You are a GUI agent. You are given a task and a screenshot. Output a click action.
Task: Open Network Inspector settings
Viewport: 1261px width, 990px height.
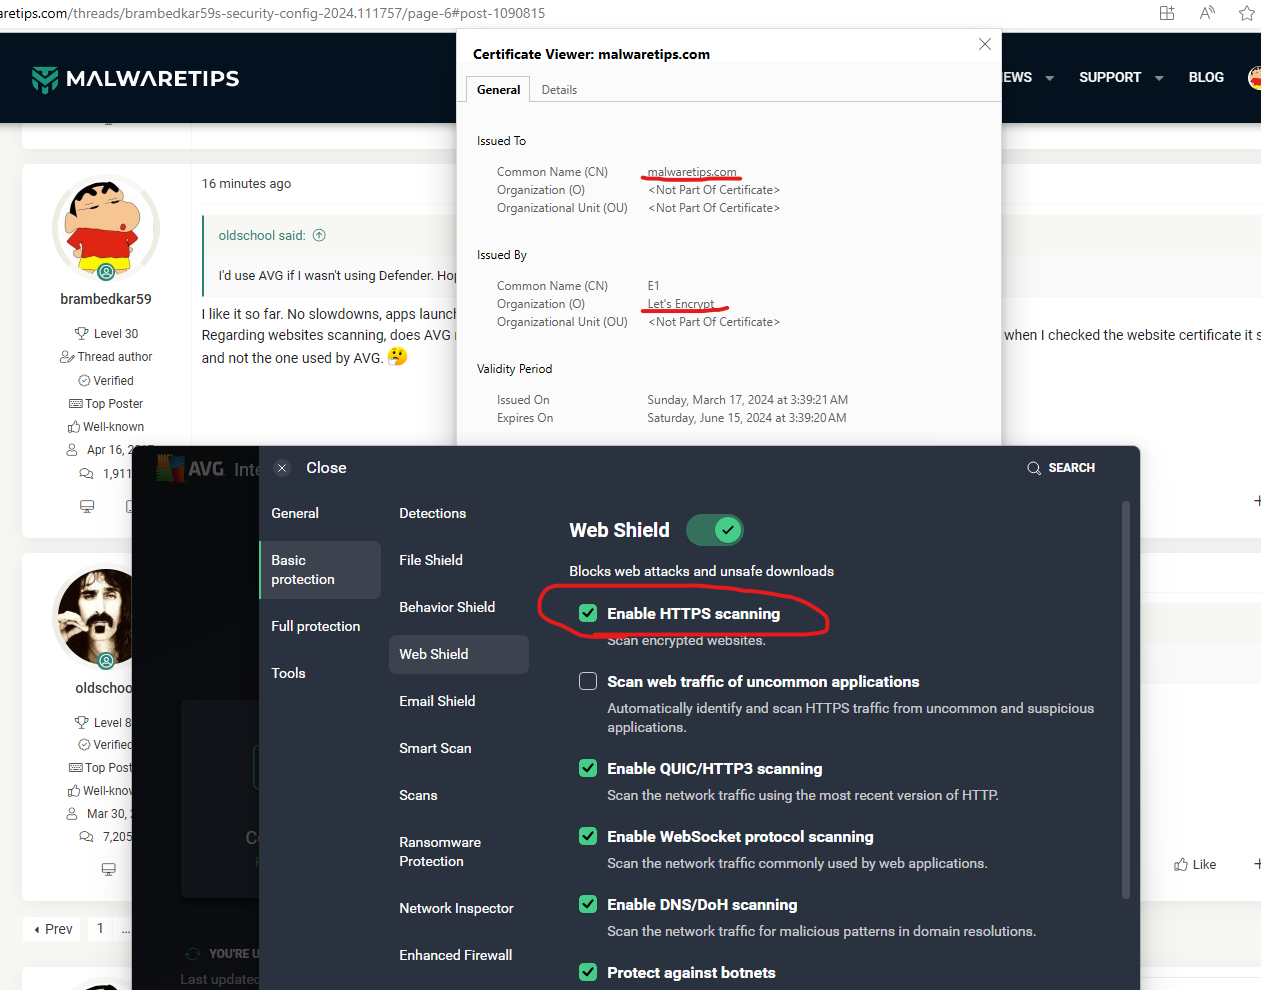pyautogui.click(x=456, y=908)
